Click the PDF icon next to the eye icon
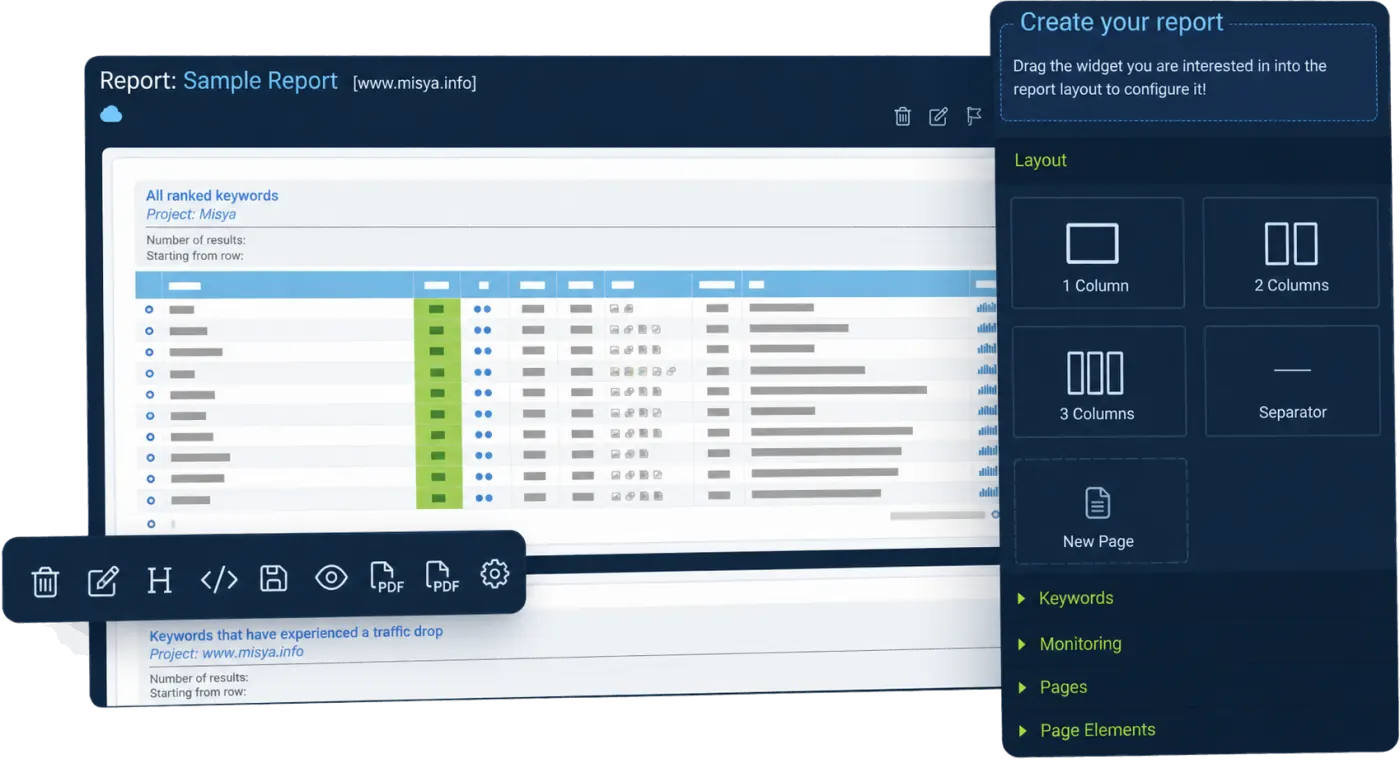The image size is (1400, 764). [x=387, y=577]
